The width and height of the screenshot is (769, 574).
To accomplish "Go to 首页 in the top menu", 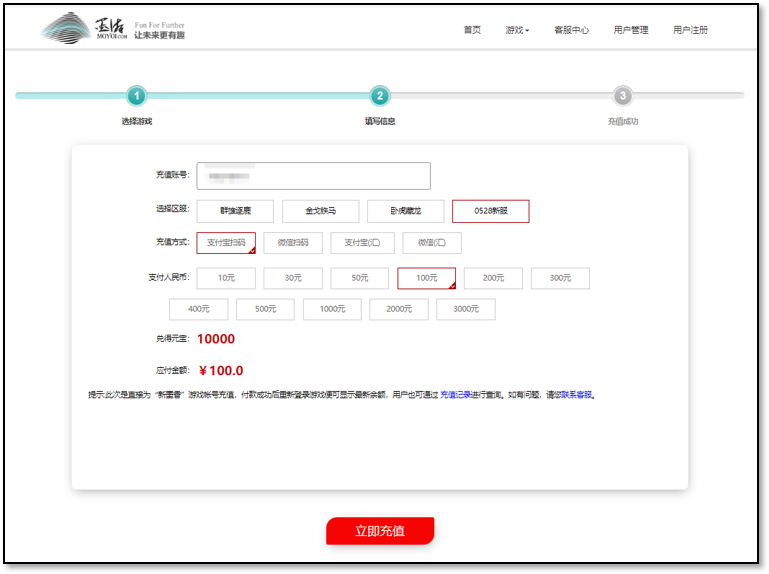I will point(472,30).
